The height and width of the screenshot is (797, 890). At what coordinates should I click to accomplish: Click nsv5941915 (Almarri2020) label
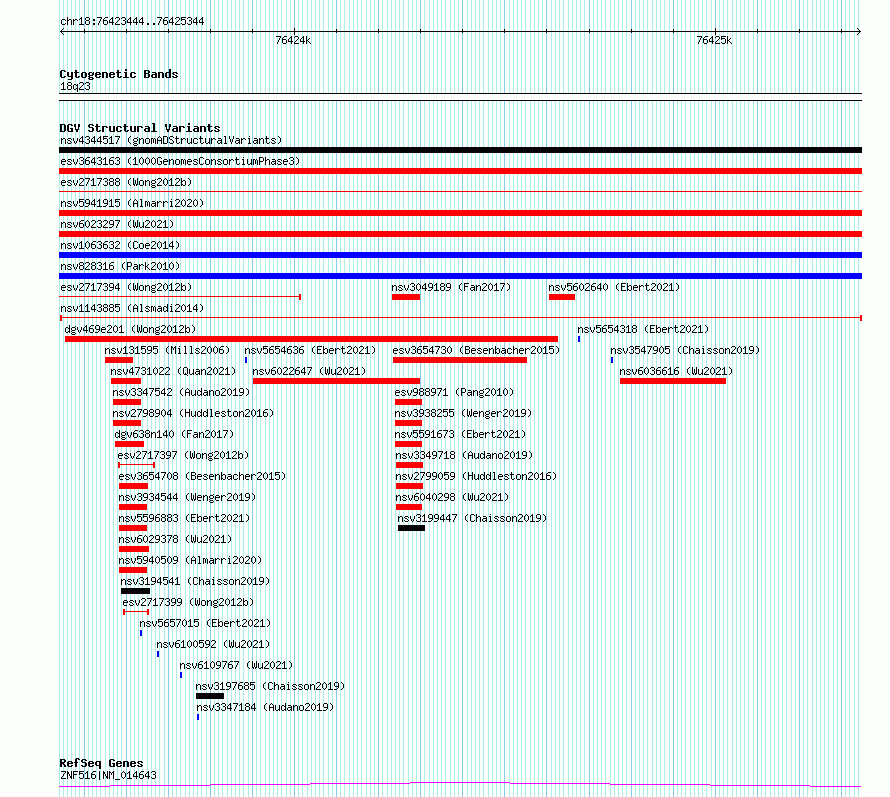point(132,203)
